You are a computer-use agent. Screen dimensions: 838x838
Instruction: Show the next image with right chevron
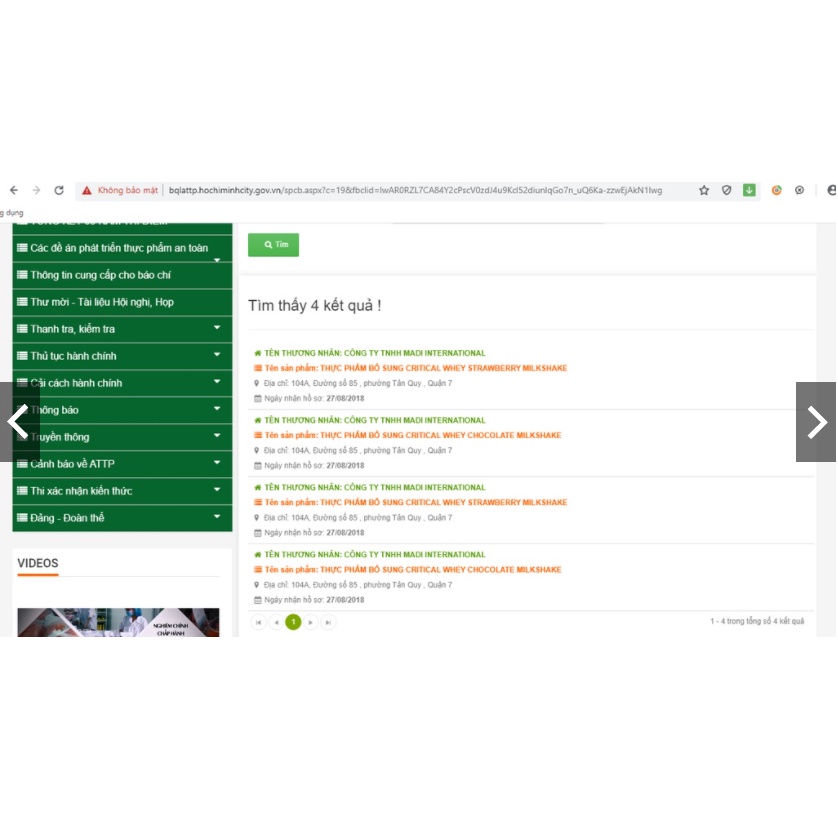[816, 422]
